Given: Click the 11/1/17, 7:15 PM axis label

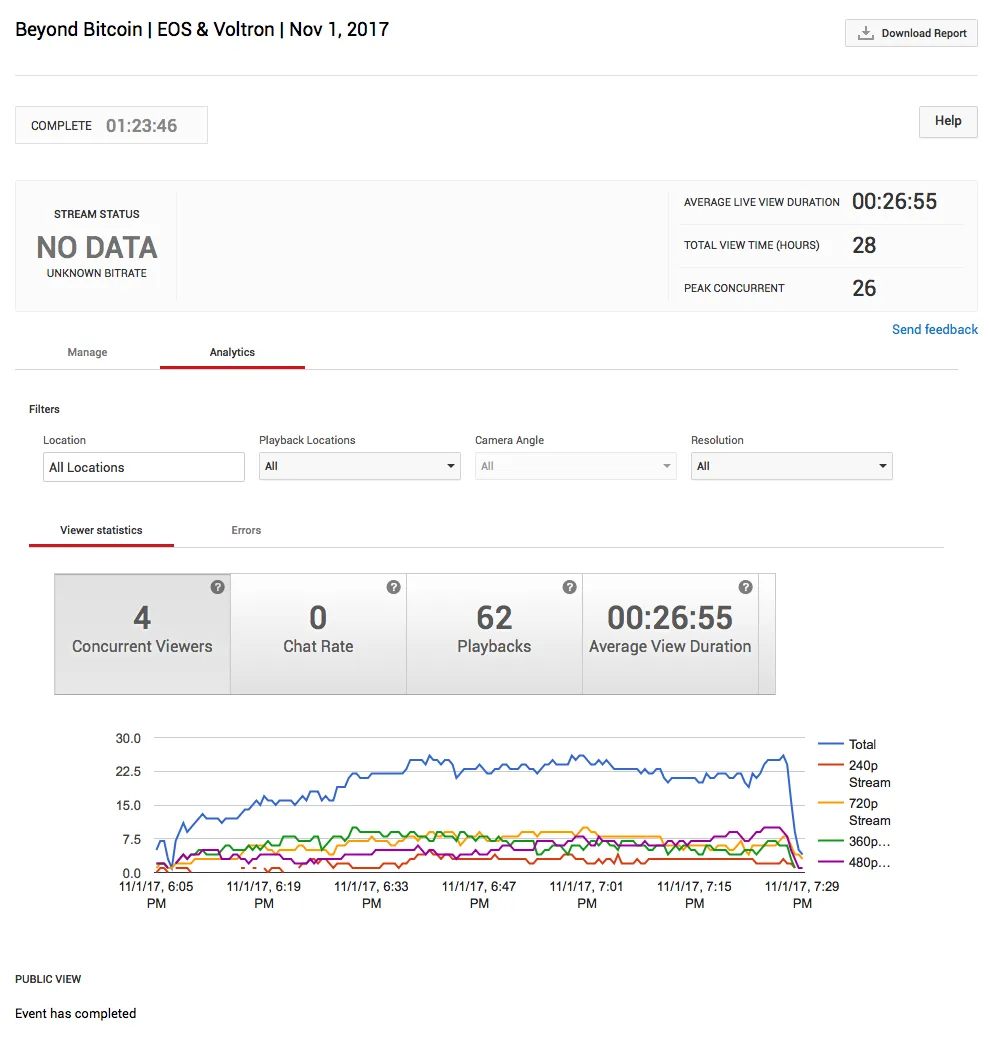Looking at the screenshot, I should point(694,894).
